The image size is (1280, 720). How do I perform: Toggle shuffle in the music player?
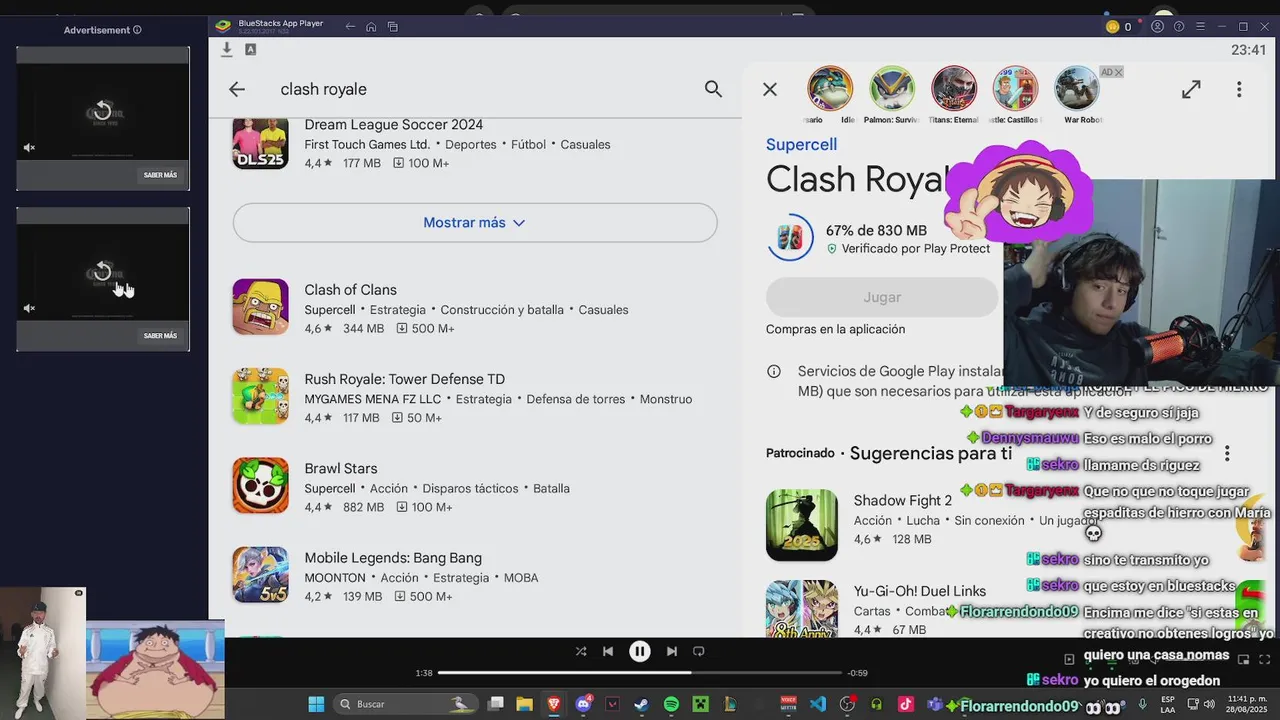pos(581,651)
